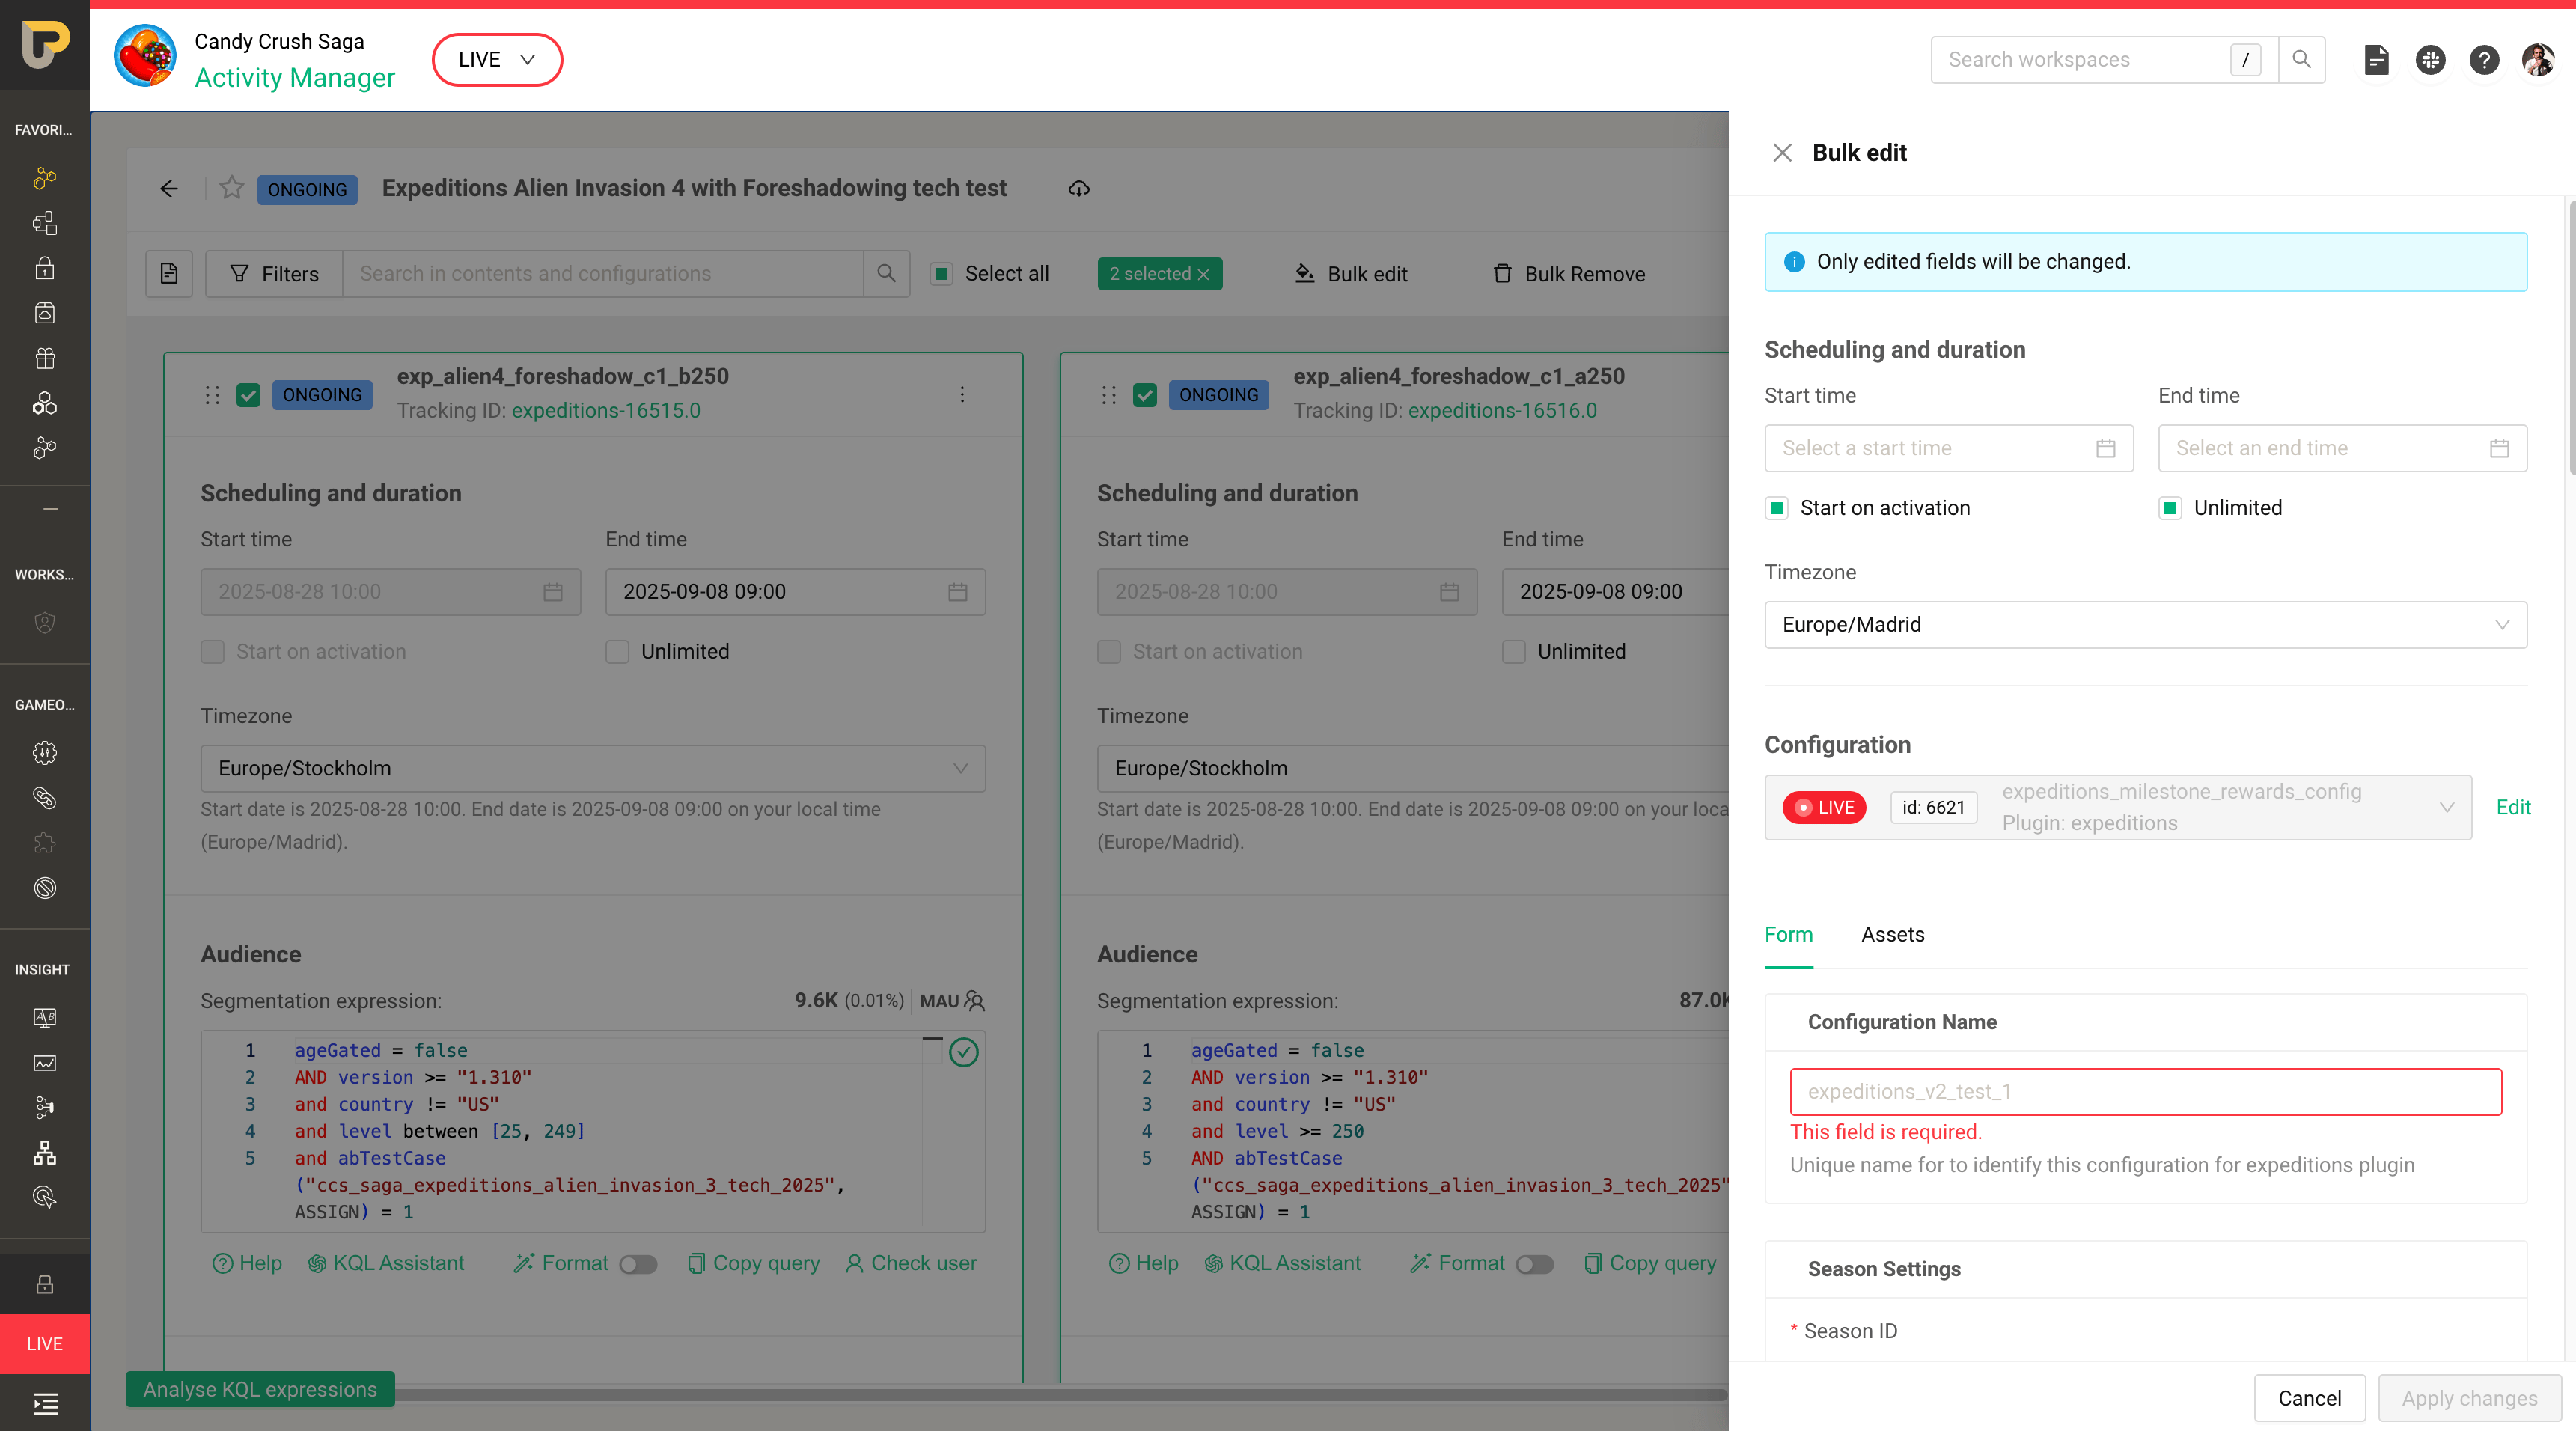Click the back arrow beside ONGOING
This screenshot has height=1431, width=2576.
[169, 188]
